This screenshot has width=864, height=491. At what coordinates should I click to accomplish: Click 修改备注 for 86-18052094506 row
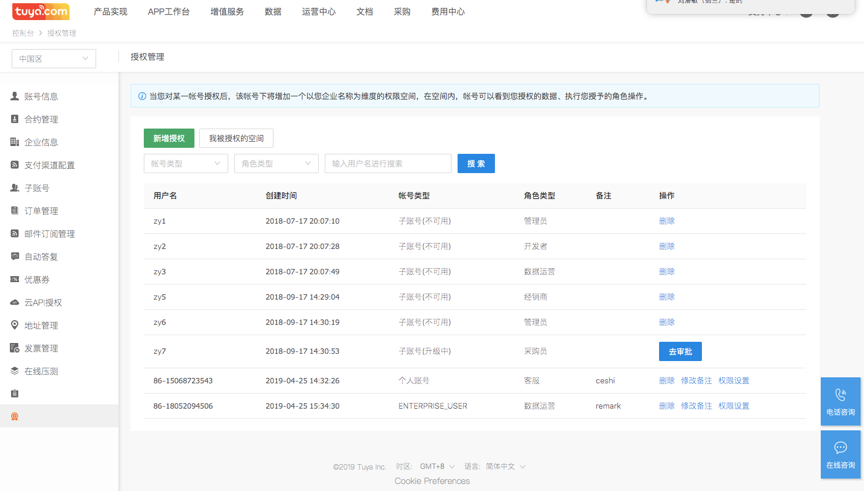click(696, 406)
